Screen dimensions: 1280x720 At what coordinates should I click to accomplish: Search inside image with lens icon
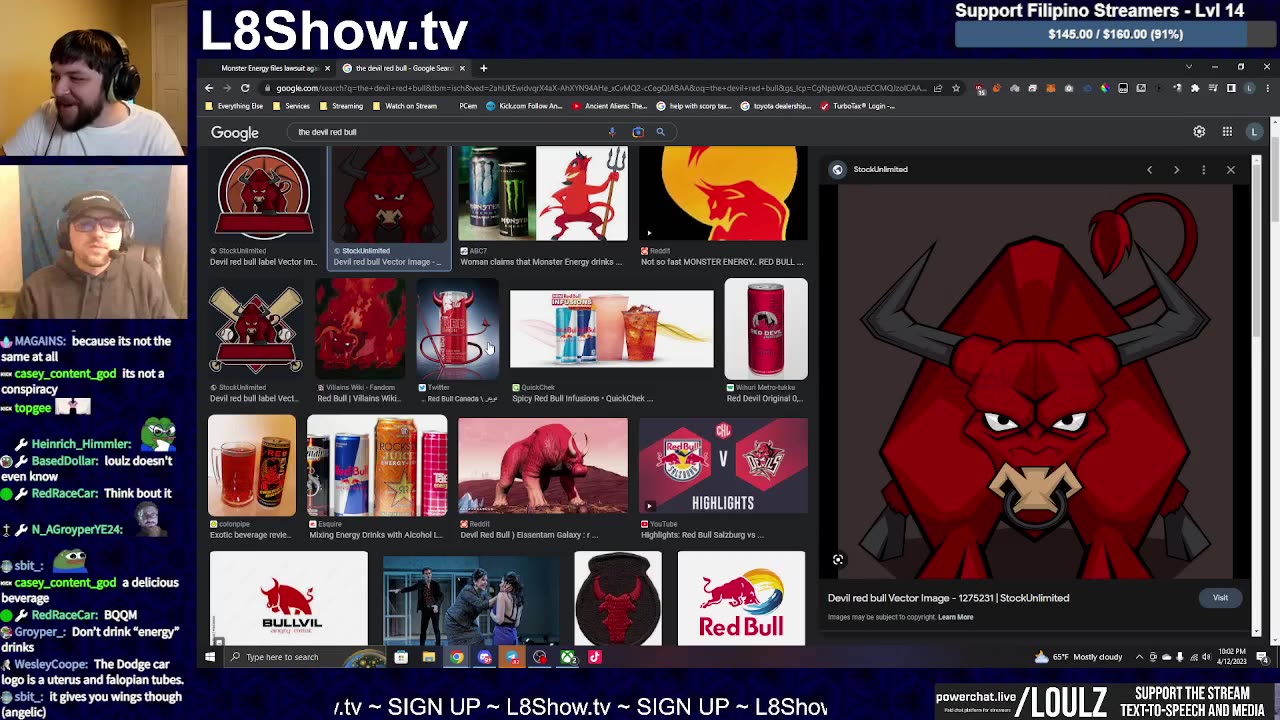coord(838,560)
